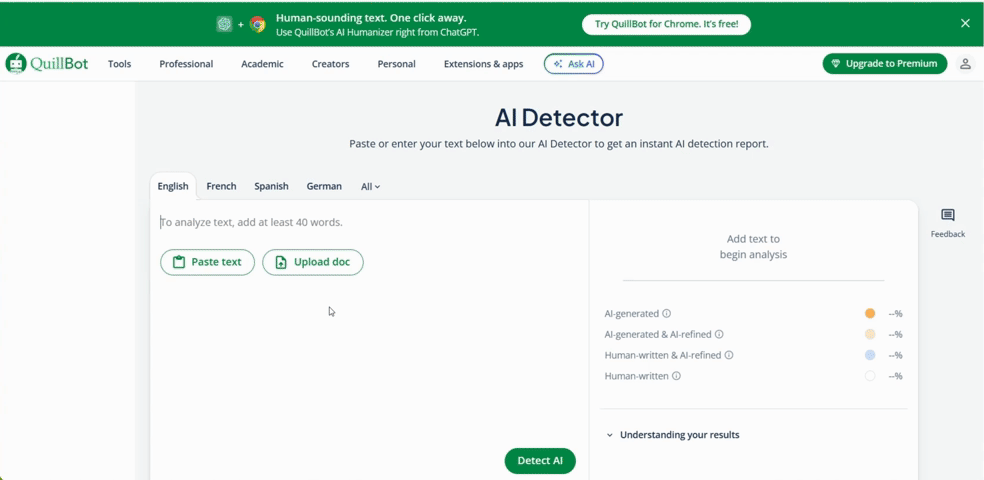Click the Detect AI button
Screen dimensions: 984x480
click(540, 461)
